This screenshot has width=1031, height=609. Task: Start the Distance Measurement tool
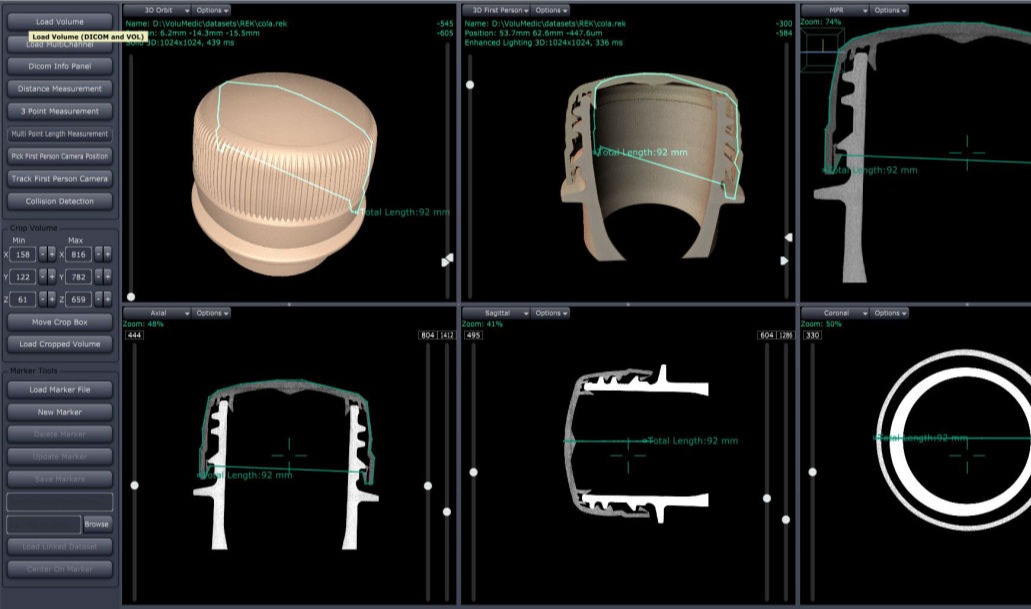pos(60,89)
